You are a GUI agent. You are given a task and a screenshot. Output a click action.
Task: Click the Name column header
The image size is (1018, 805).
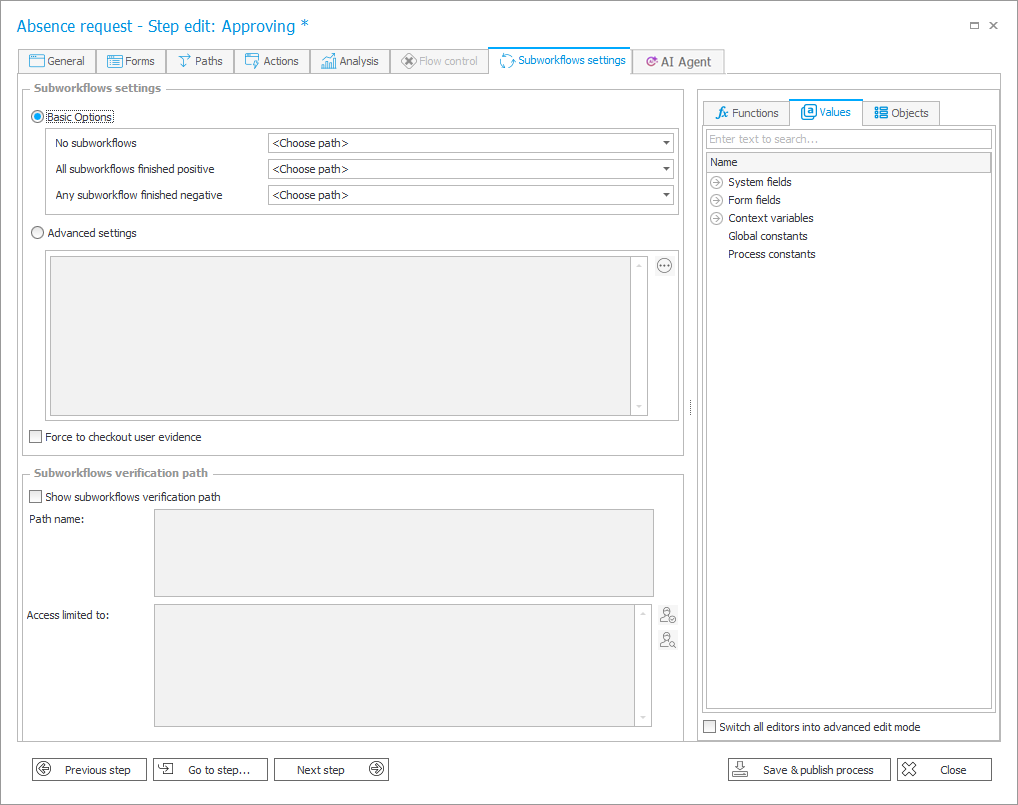pos(849,162)
